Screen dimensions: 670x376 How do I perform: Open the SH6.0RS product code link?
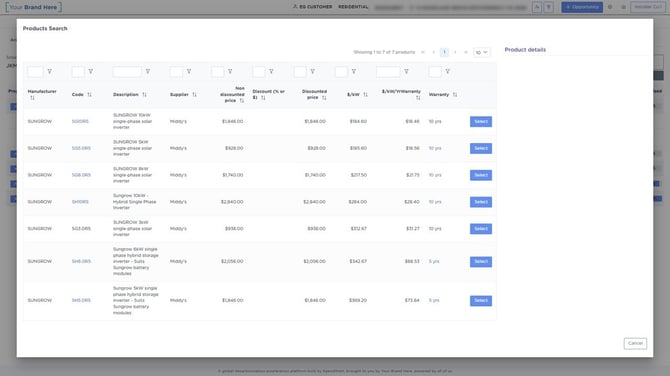pyautogui.click(x=81, y=261)
